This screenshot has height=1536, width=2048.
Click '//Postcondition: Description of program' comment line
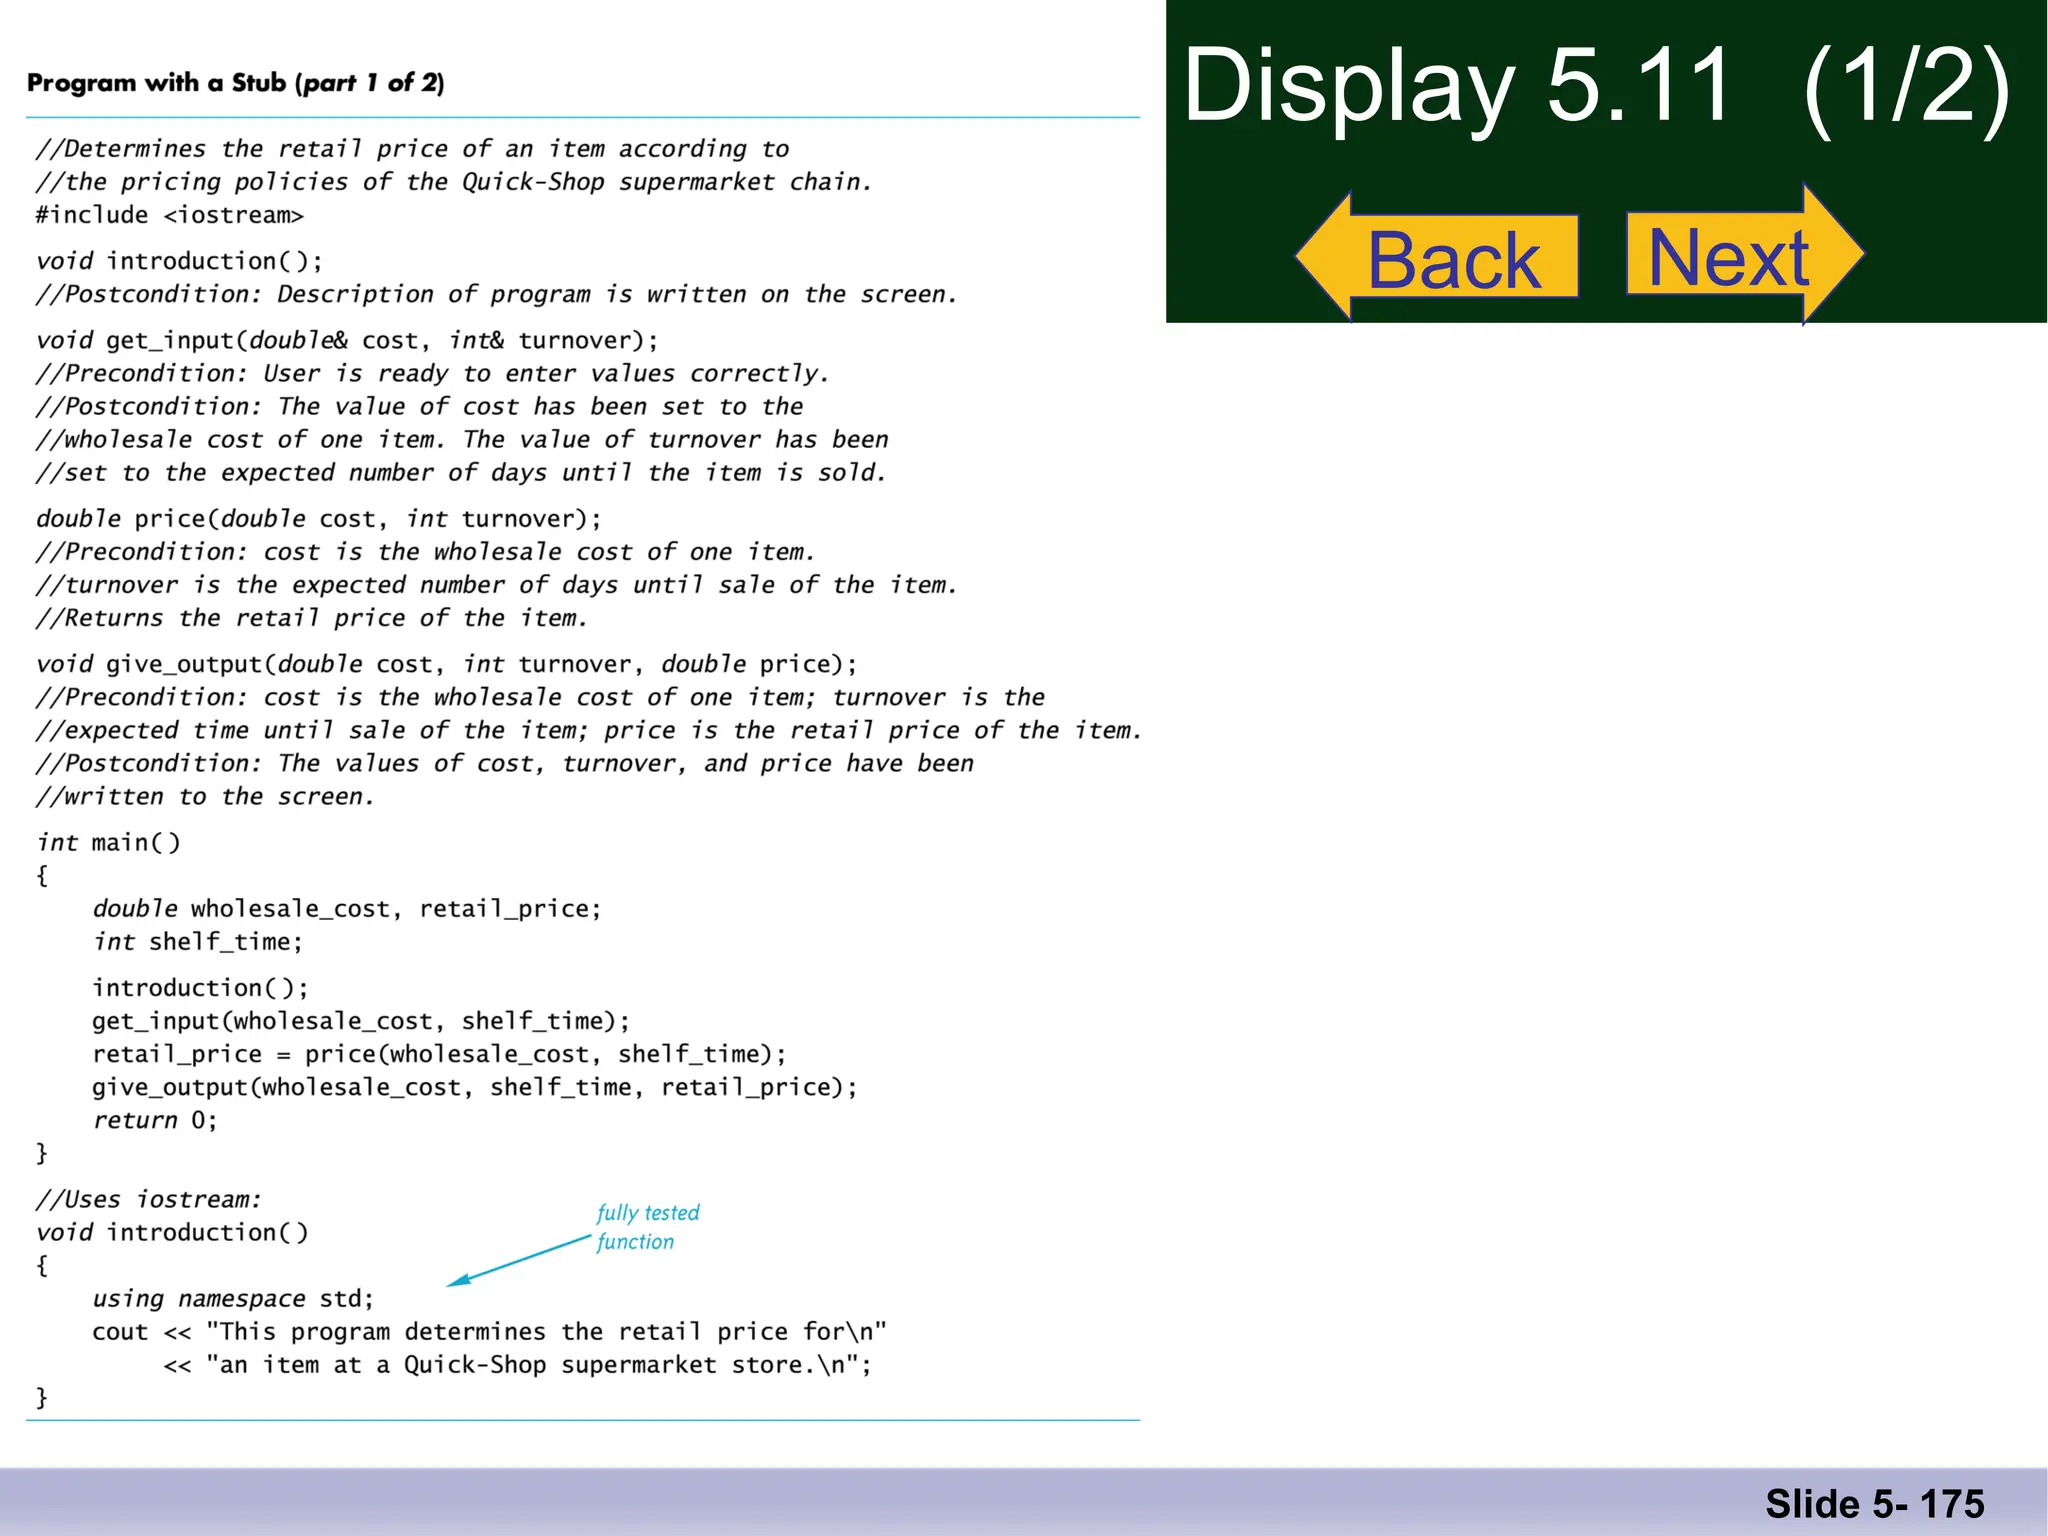[497, 294]
